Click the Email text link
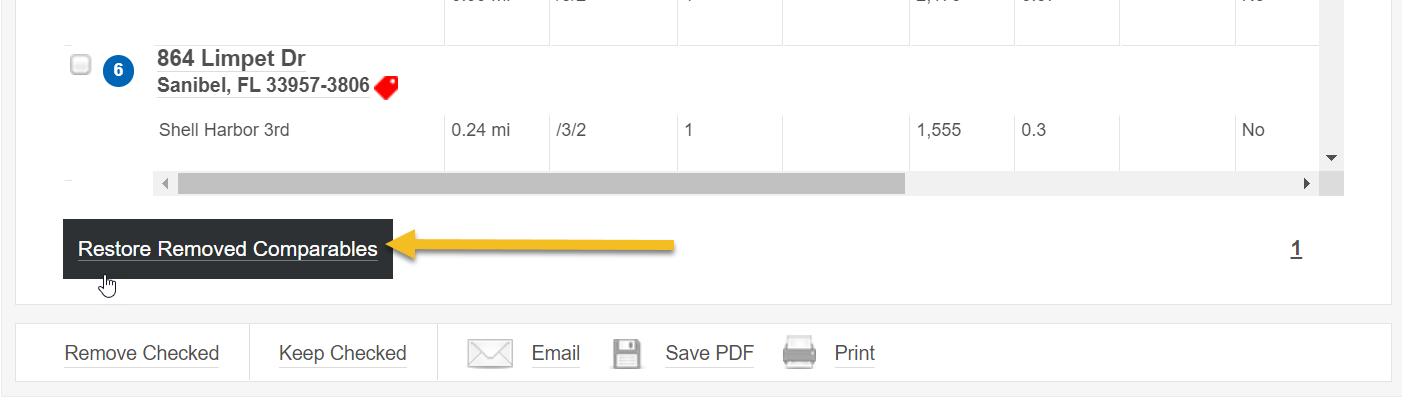Screen dimensions: 1402x404 [x=556, y=353]
